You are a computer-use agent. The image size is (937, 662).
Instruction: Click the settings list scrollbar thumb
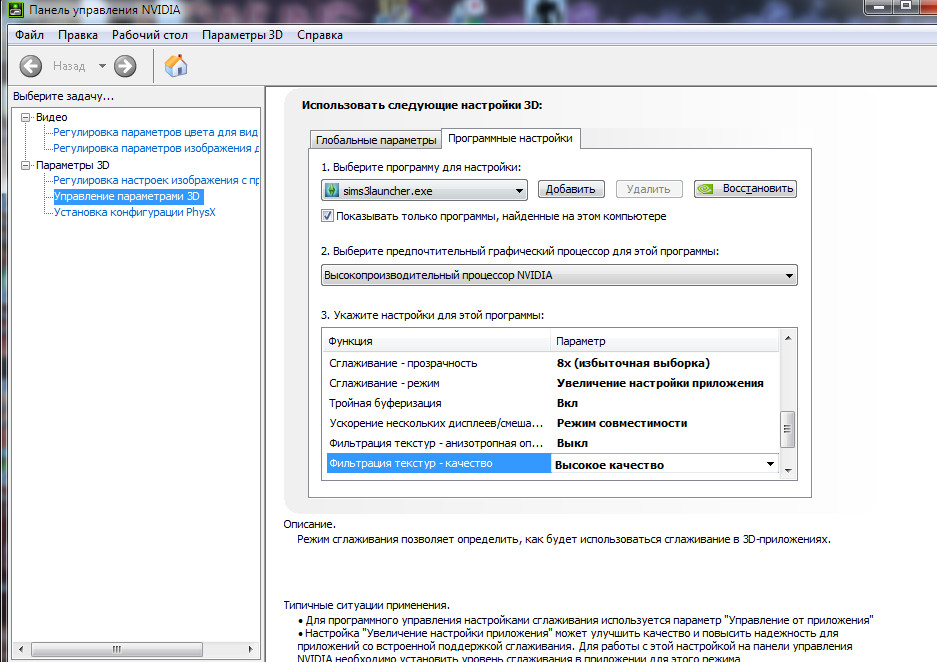coord(788,429)
